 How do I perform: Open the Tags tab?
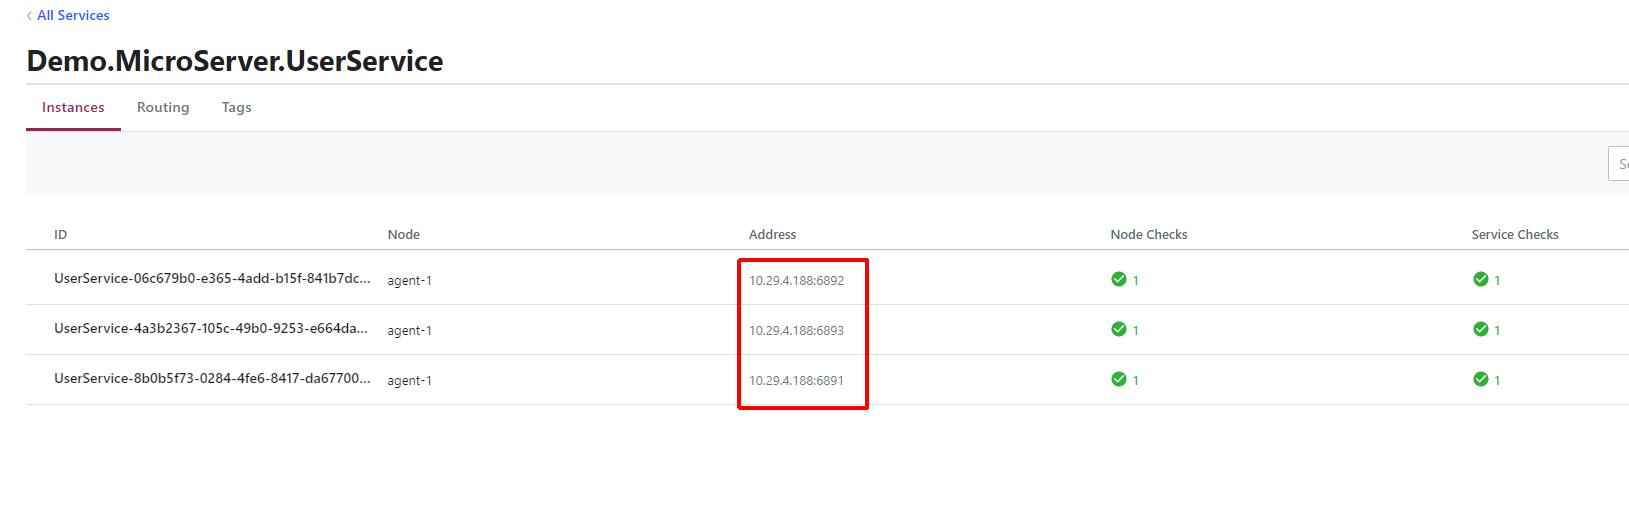coord(236,107)
